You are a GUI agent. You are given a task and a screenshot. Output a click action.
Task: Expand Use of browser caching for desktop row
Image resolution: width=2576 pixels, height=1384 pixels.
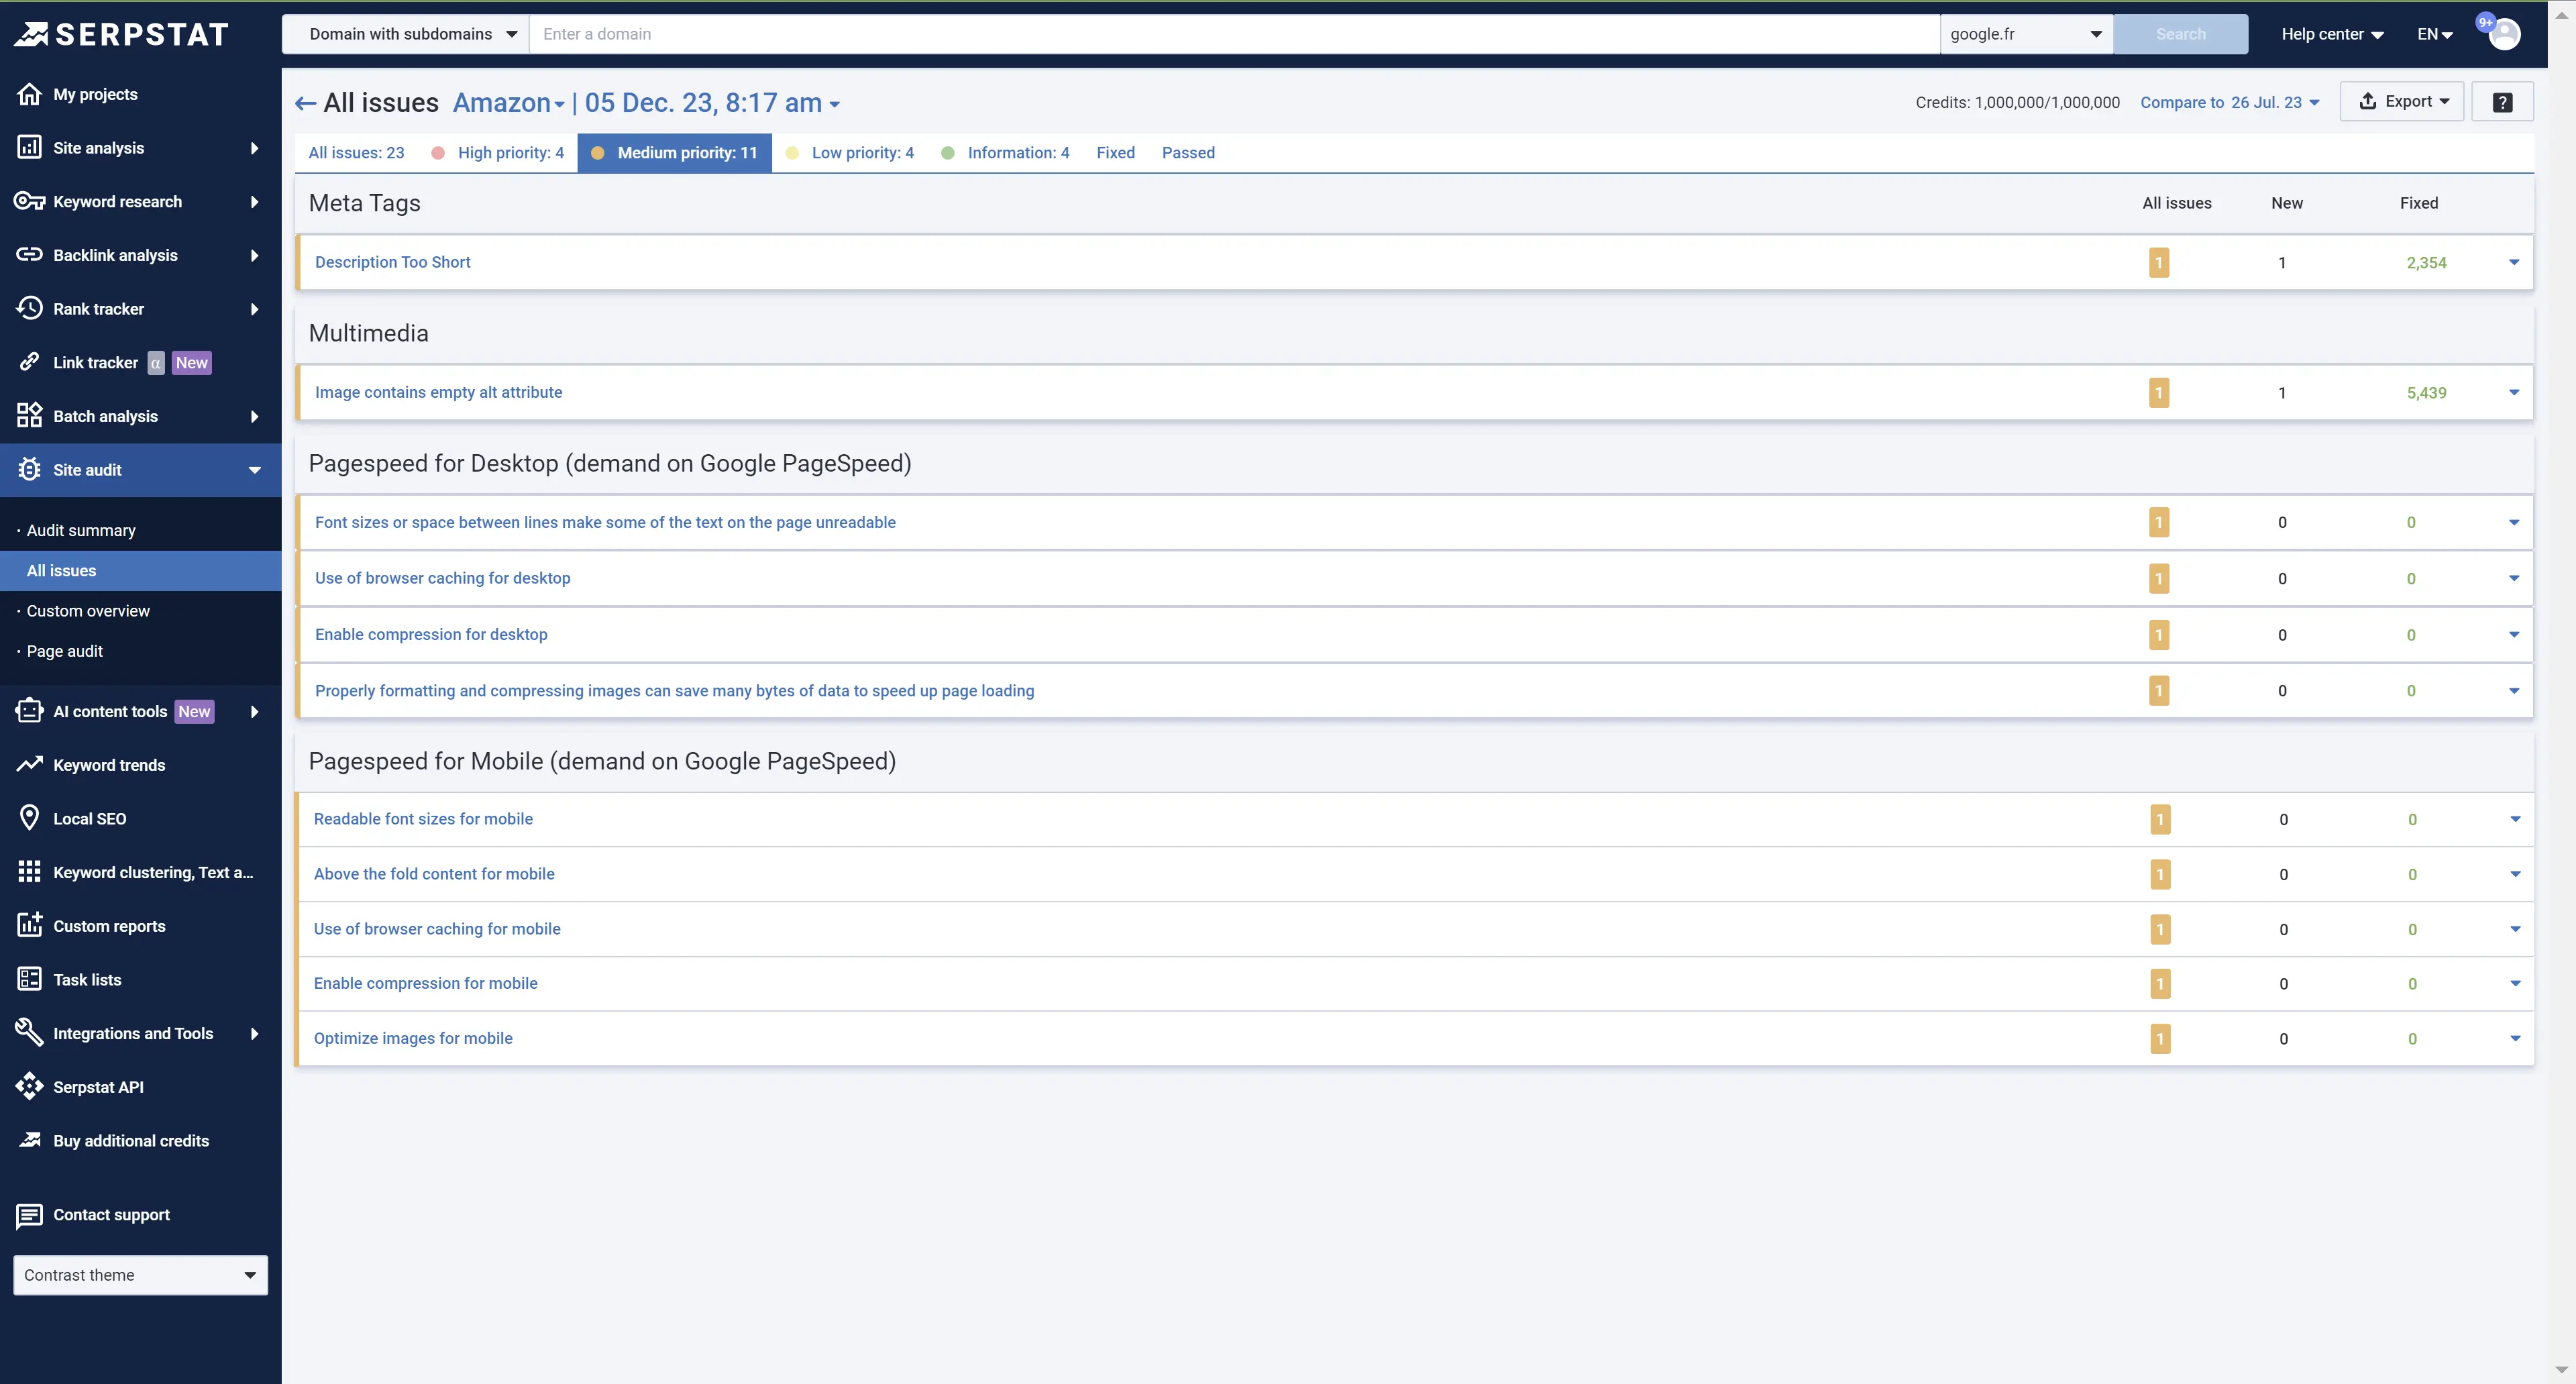(x=2514, y=578)
